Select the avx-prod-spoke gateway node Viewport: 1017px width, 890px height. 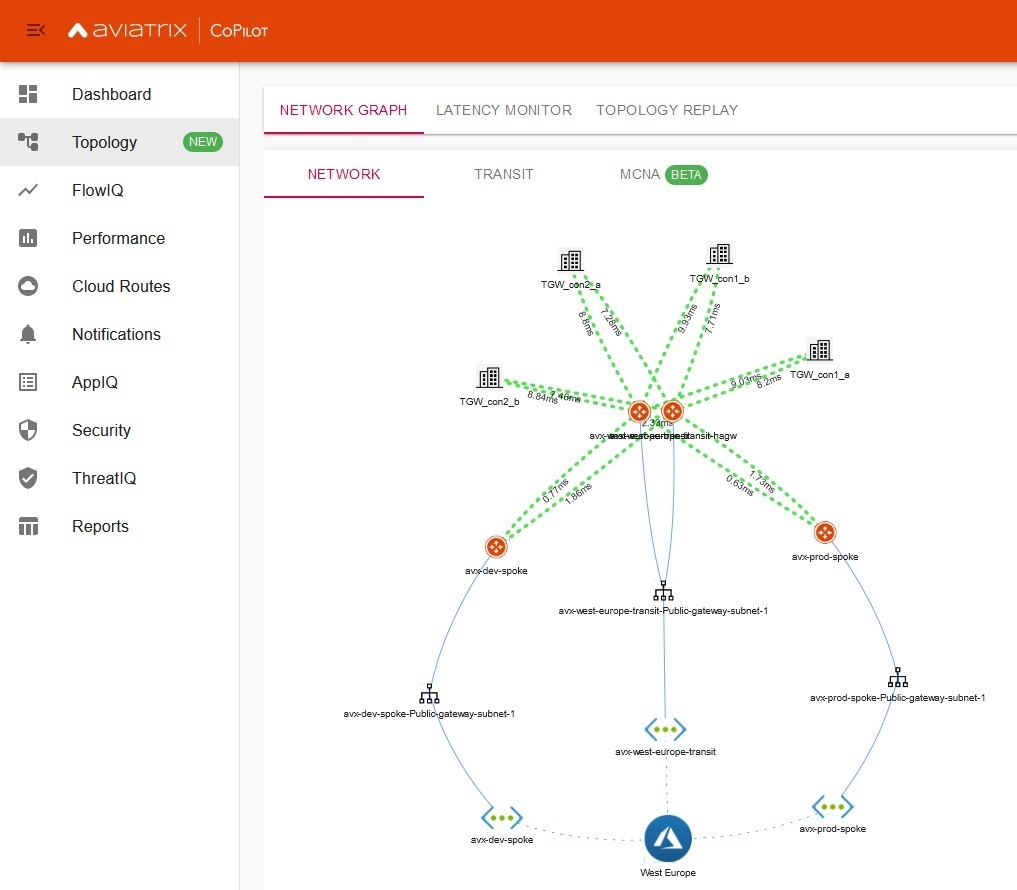(x=825, y=533)
